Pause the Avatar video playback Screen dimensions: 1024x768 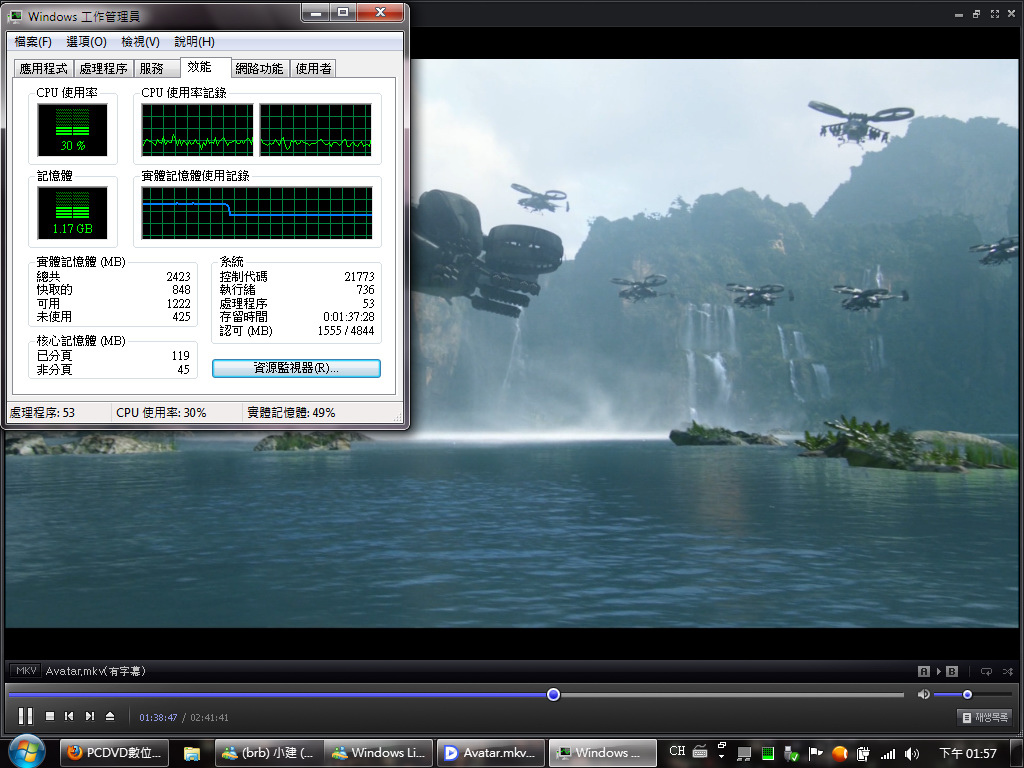25,716
